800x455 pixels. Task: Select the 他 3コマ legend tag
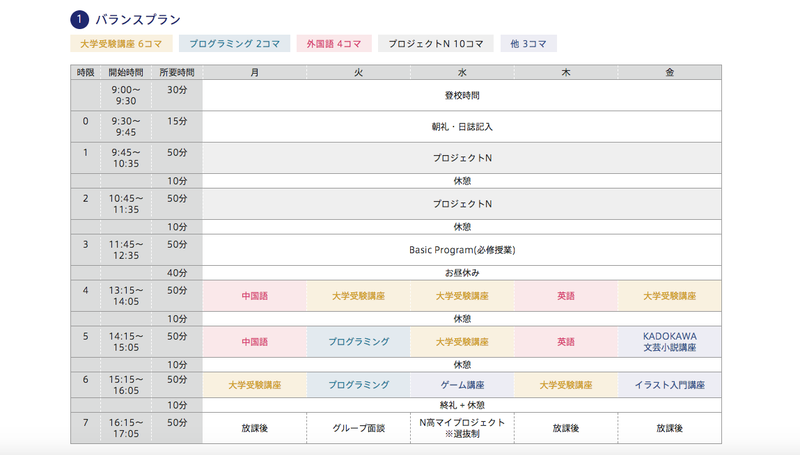pos(528,43)
